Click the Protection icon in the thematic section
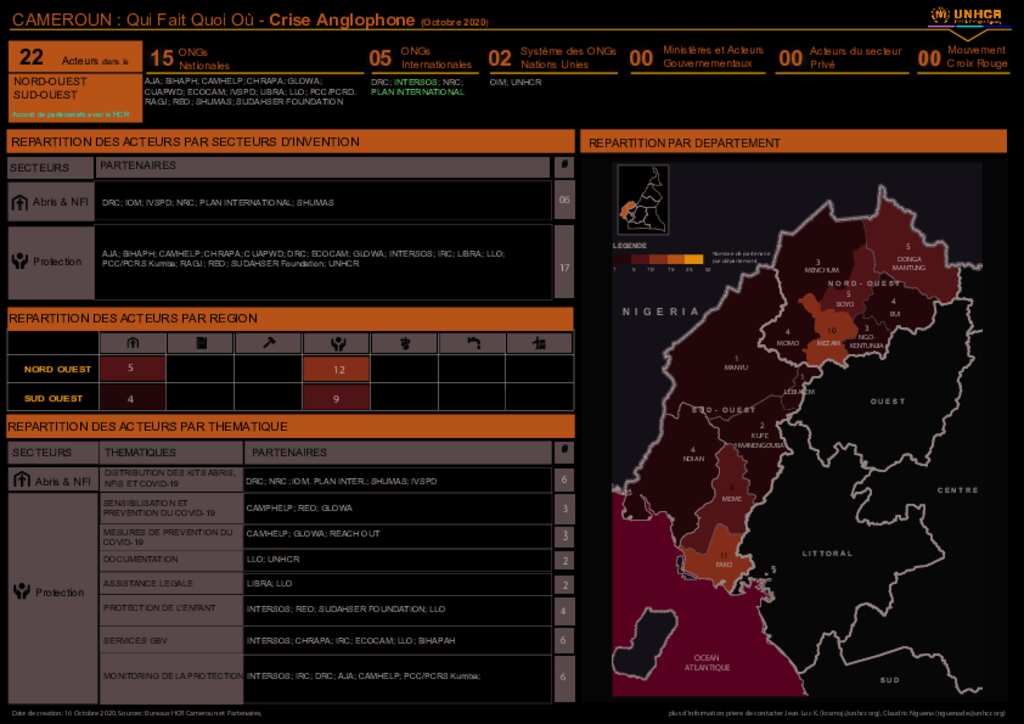The image size is (1024, 724). pos(21,592)
